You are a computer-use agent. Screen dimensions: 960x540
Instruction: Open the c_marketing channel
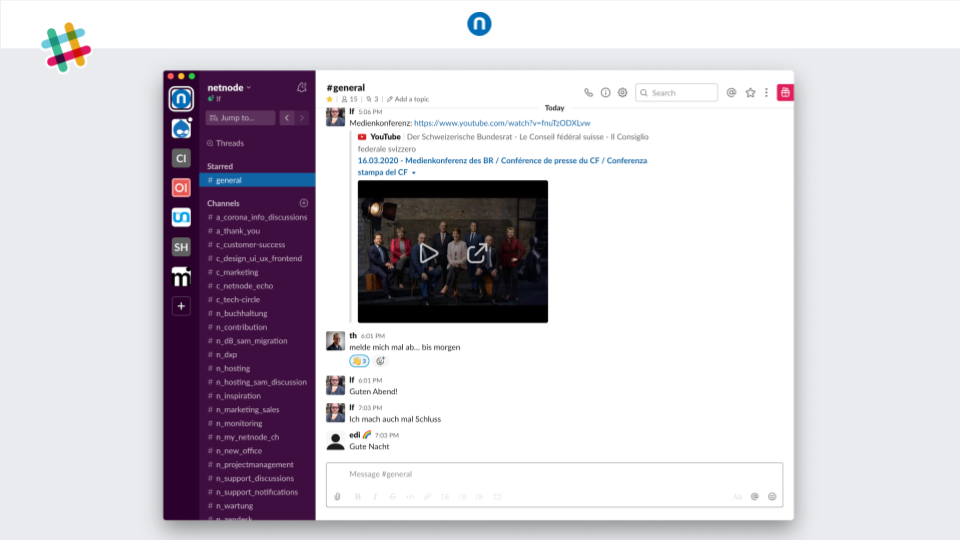[x=237, y=272]
